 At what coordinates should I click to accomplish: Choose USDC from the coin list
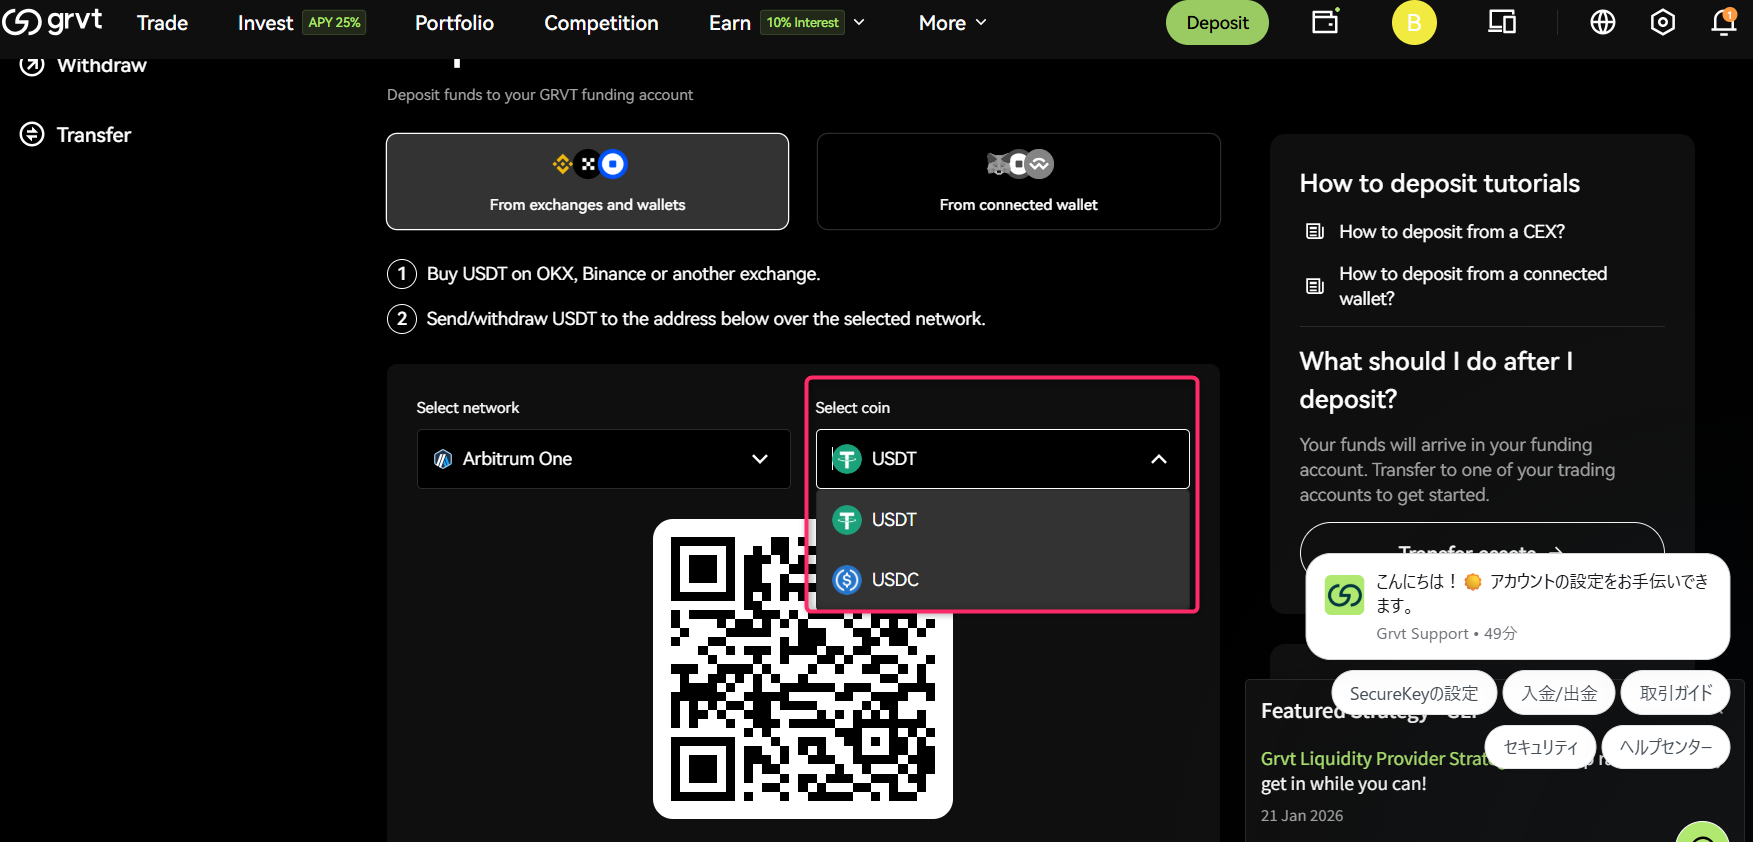[x=1003, y=580]
